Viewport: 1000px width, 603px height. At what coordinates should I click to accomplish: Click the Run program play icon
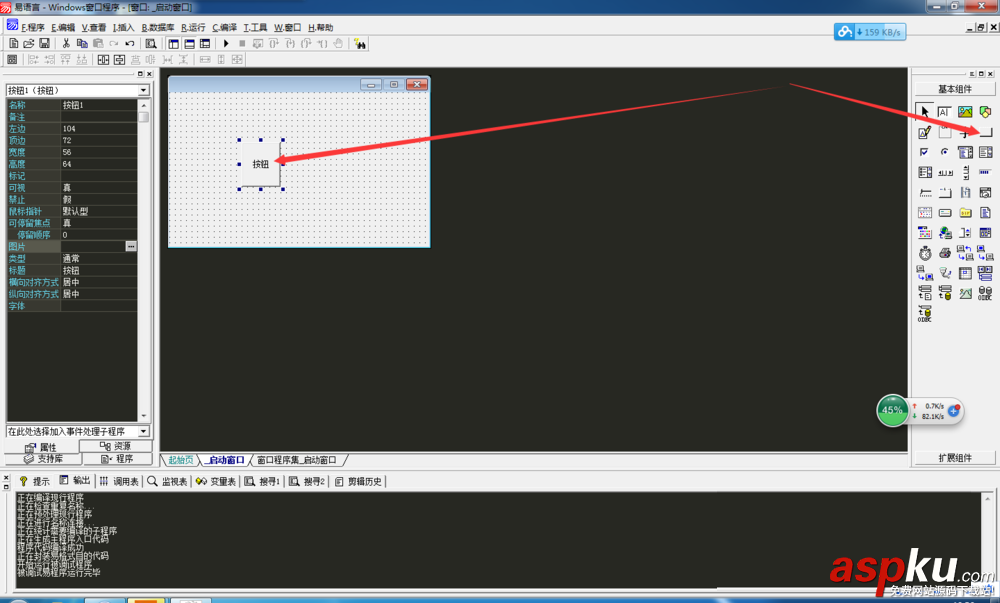pyautogui.click(x=226, y=43)
